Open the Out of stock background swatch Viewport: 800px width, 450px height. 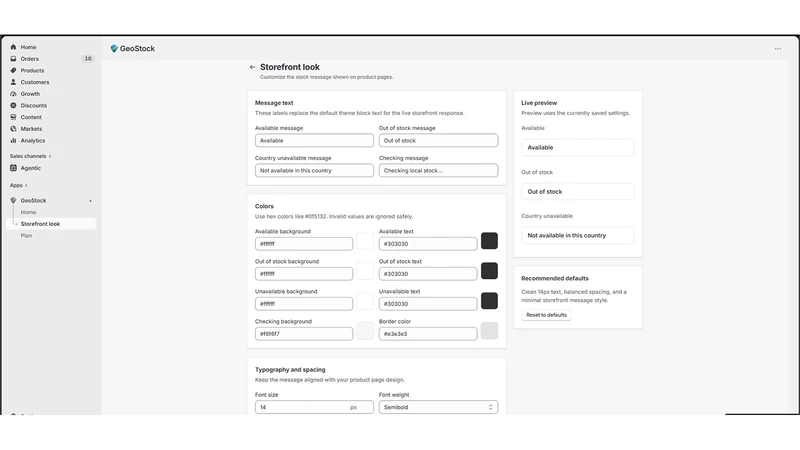point(365,271)
